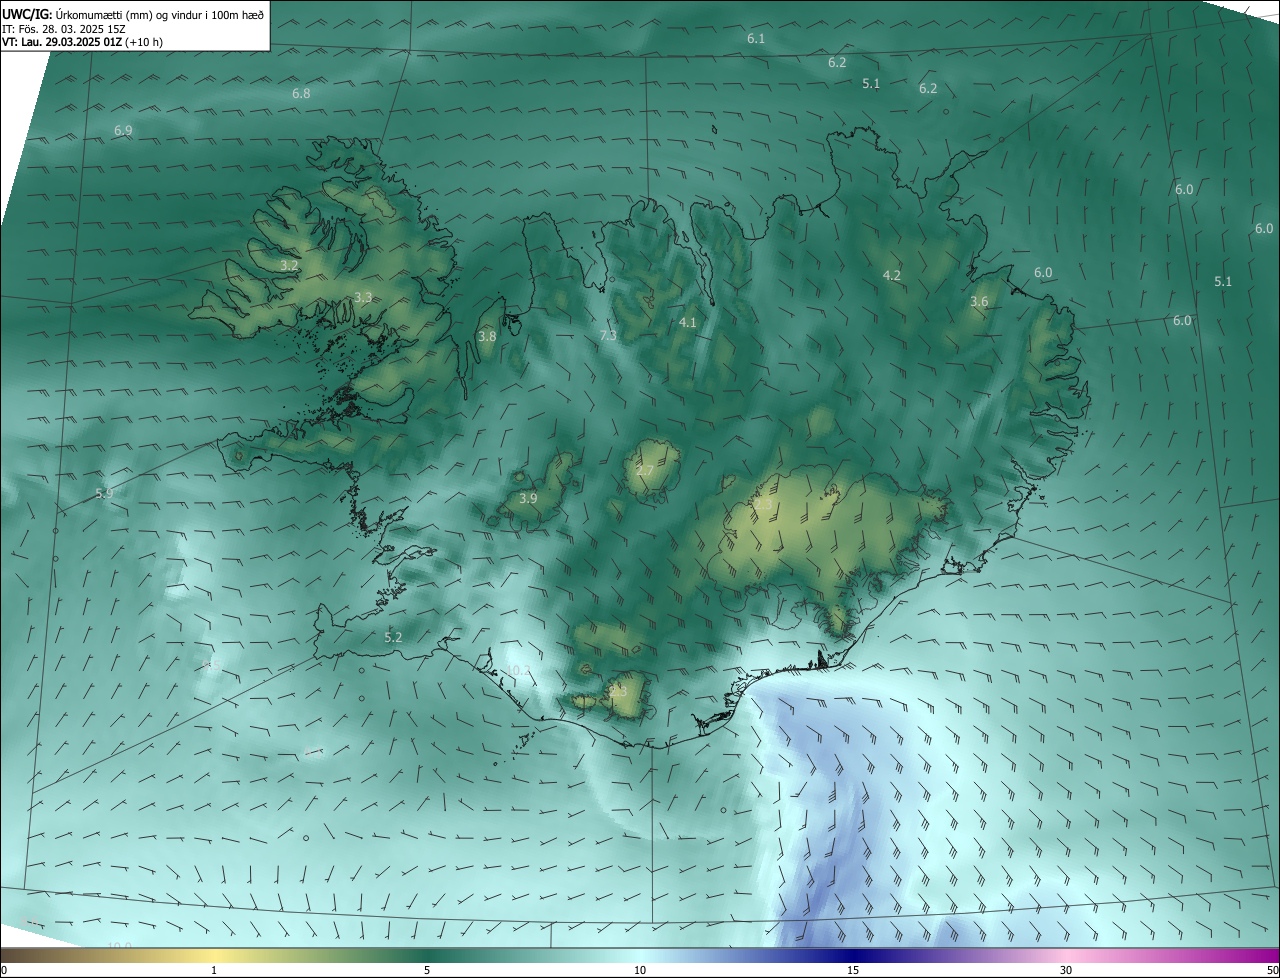Click the 7.3 value on the map
Viewport: 1280px width, 978px height.
pos(608,336)
